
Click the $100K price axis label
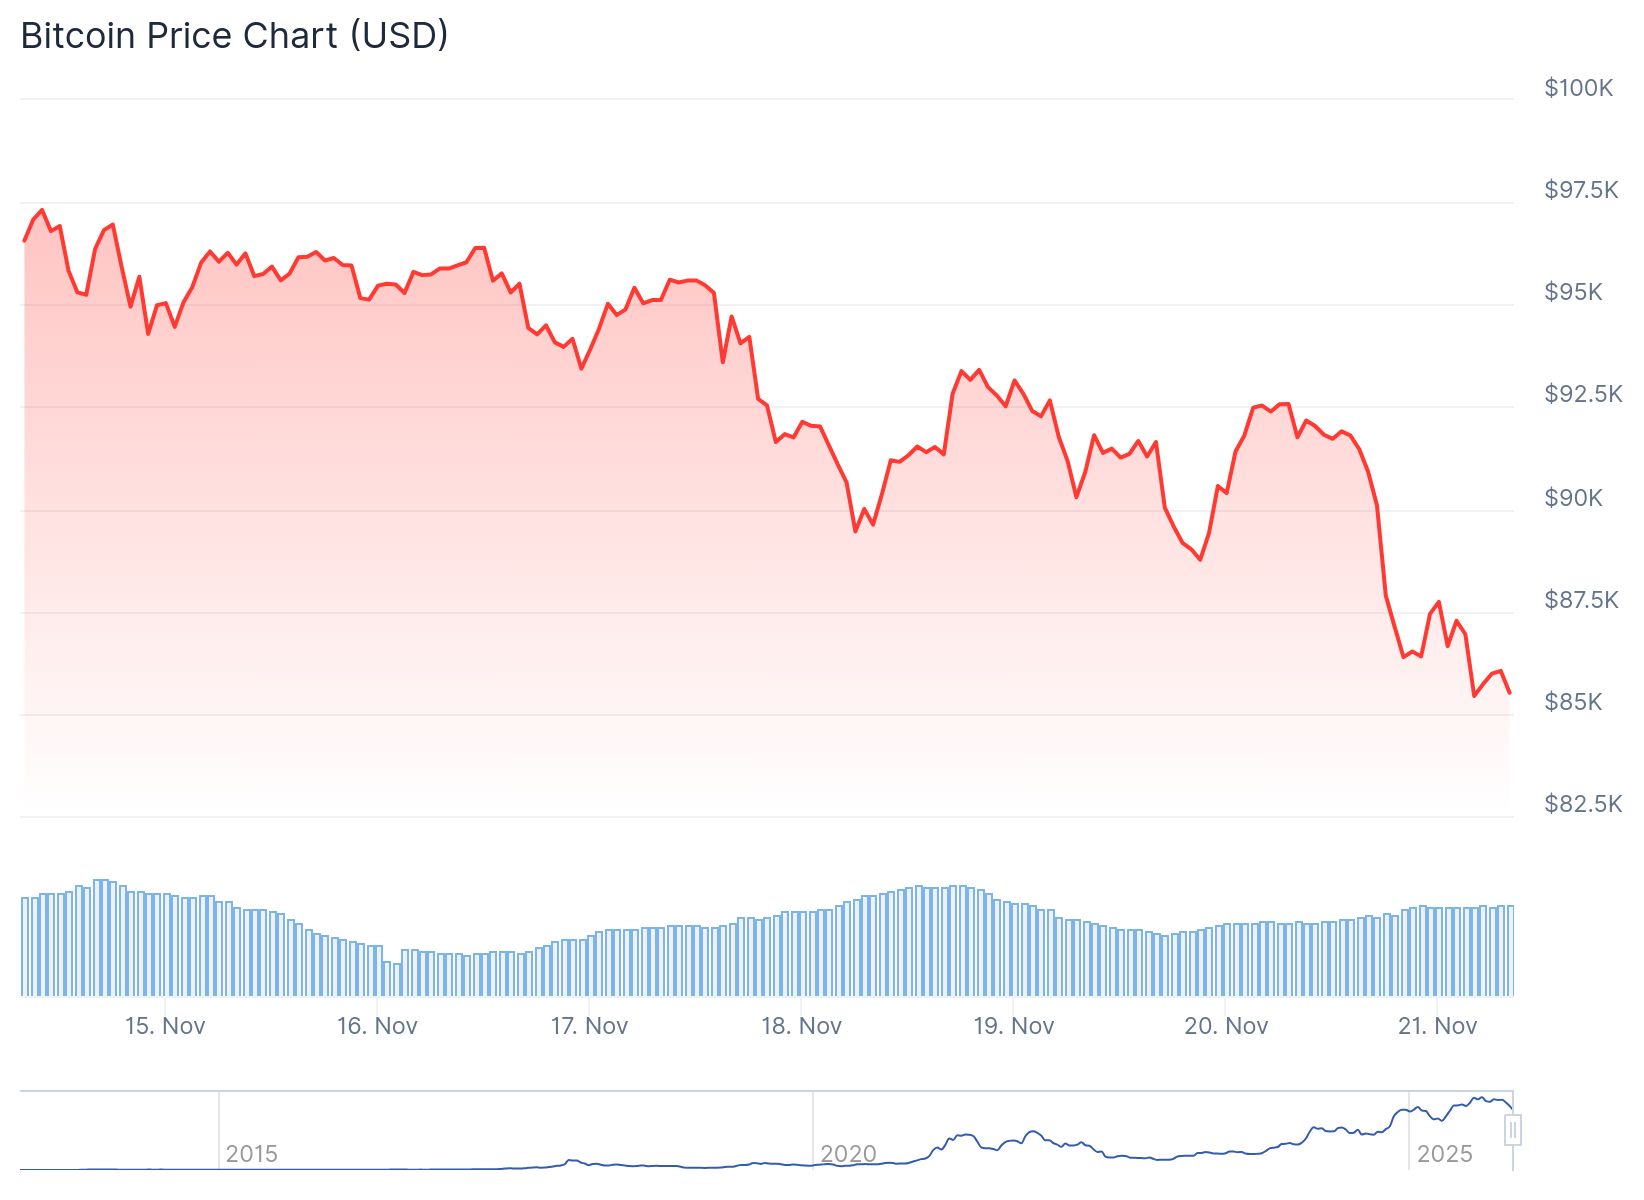(x=1578, y=88)
